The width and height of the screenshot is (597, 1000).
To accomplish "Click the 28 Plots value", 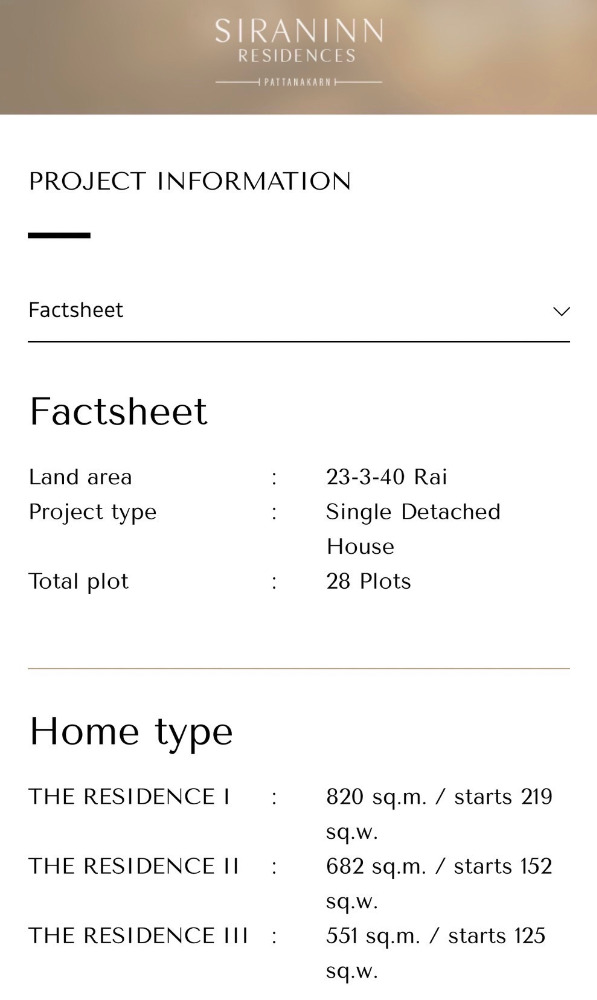I will point(369,582).
